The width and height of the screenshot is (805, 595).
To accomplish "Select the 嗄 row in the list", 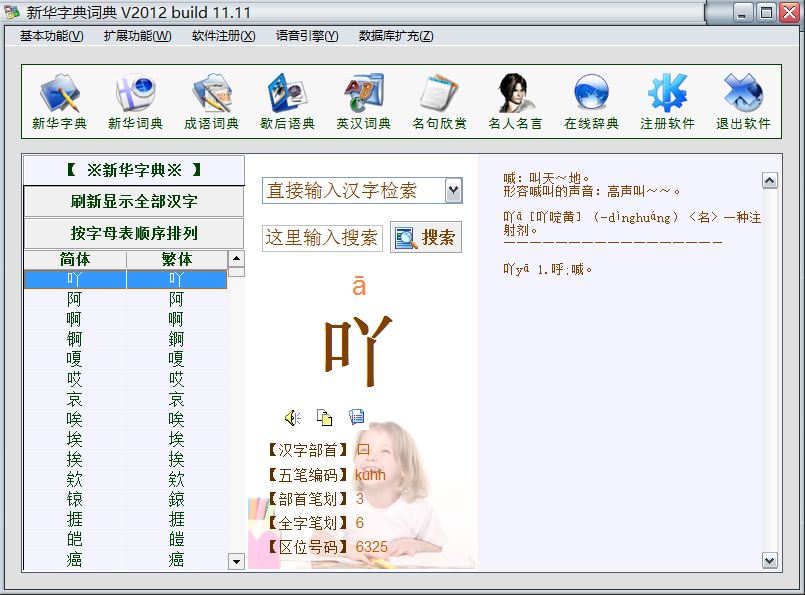I will coord(125,359).
